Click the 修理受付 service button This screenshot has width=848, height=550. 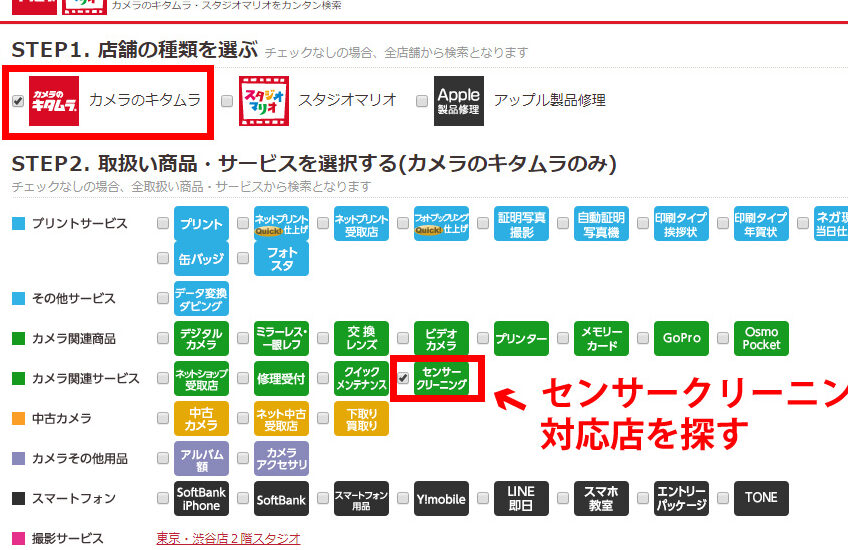(x=281, y=378)
